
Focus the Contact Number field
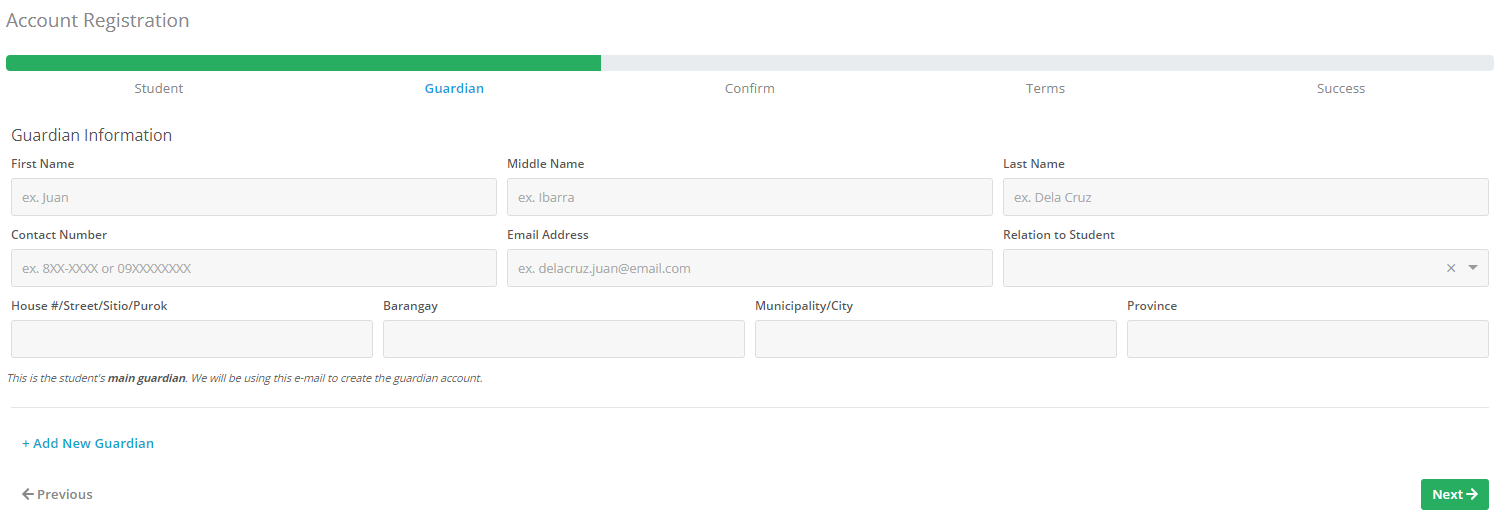(253, 268)
